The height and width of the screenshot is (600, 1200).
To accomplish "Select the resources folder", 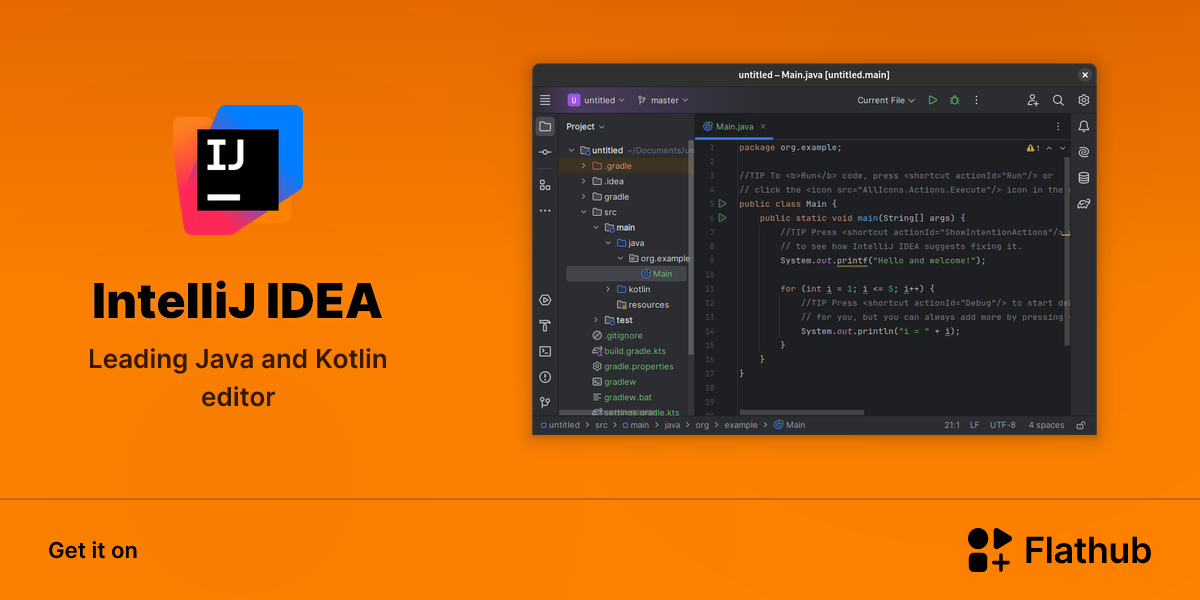I will [642, 305].
